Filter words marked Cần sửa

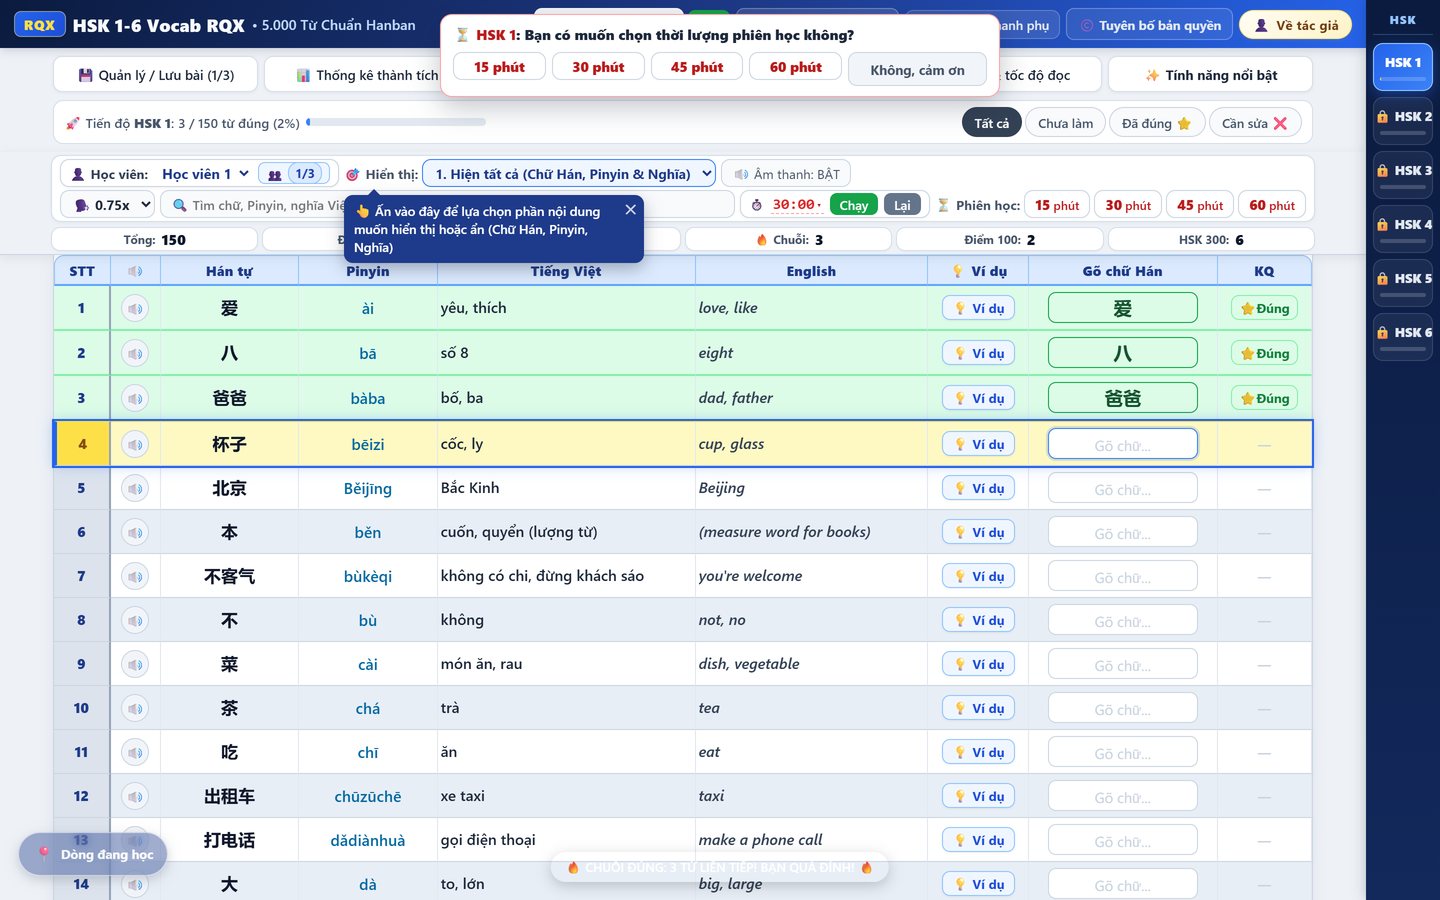pyautogui.click(x=1255, y=123)
